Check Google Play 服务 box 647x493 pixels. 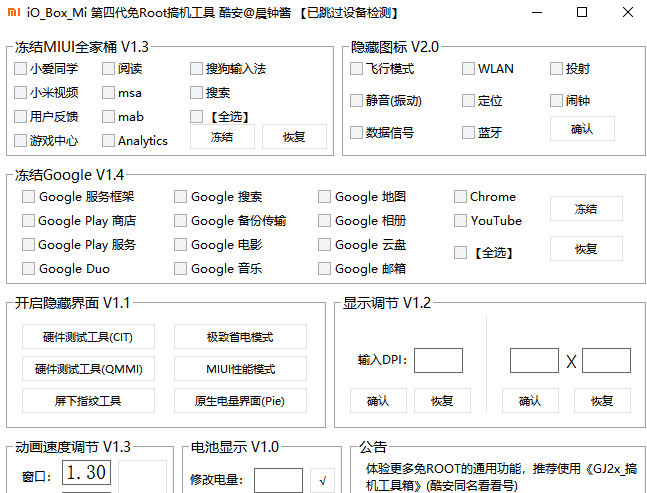pos(28,244)
